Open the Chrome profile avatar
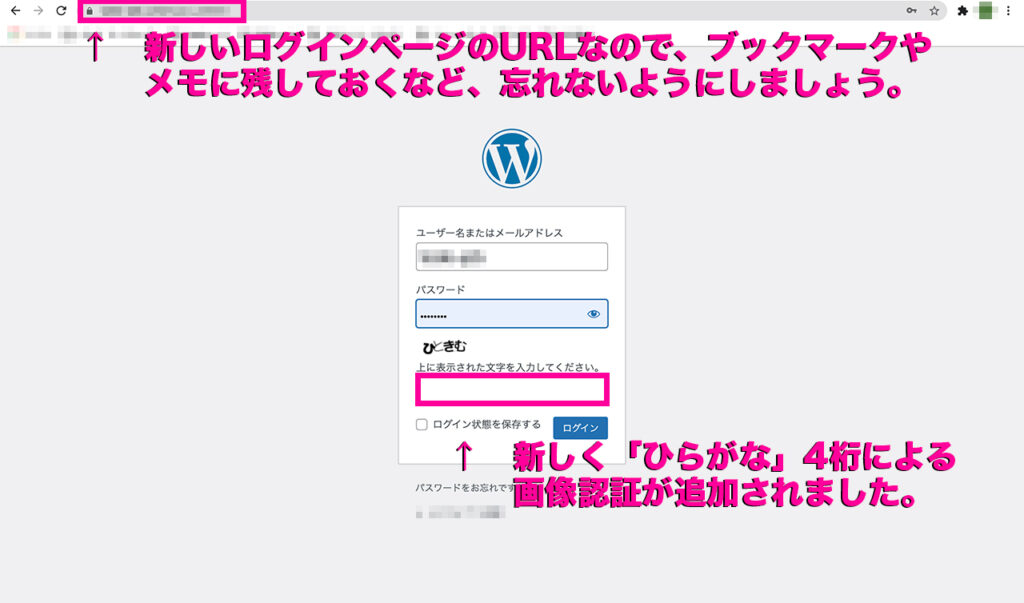 pyautogui.click(x=985, y=10)
